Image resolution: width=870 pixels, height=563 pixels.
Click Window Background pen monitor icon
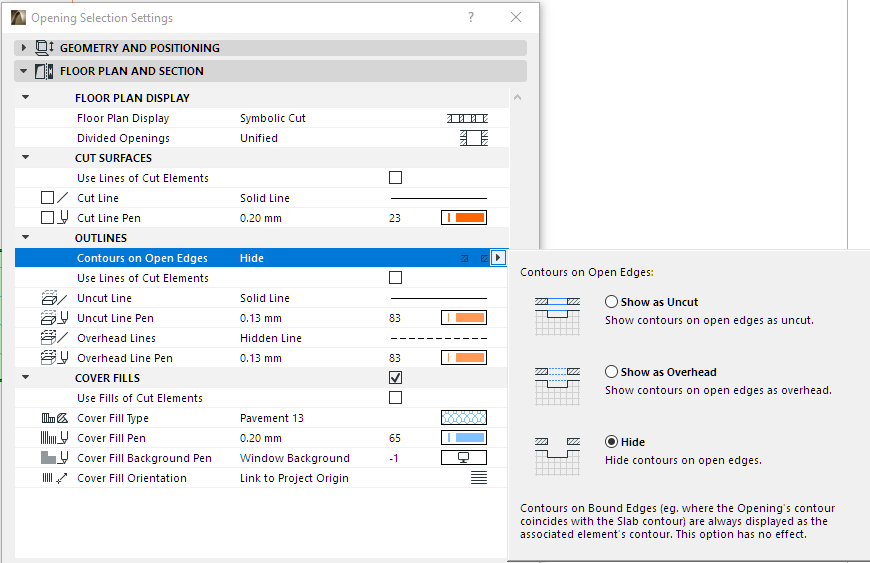click(x=464, y=458)
